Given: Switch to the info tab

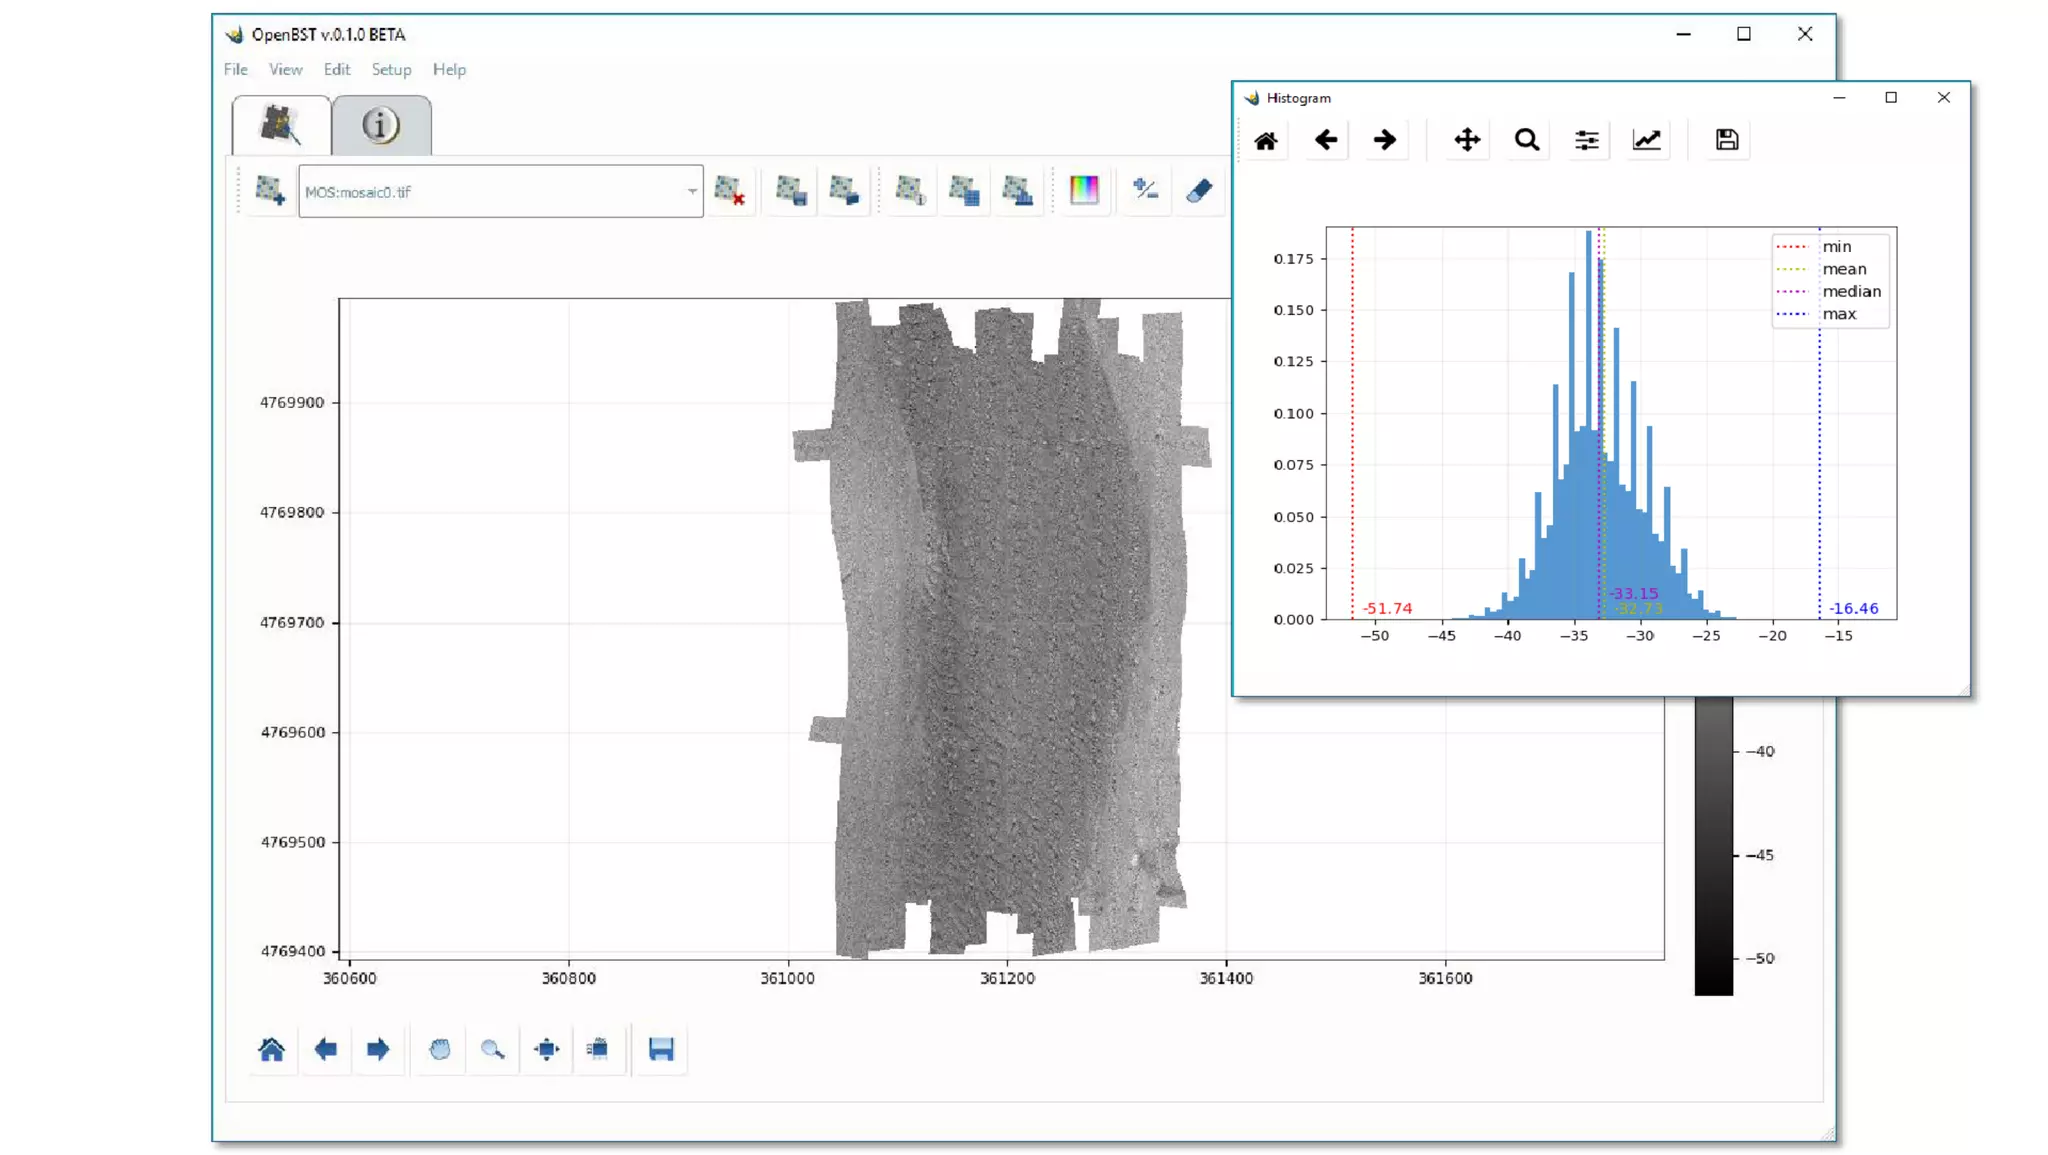Looking at the screenshot, I should (381, 126).
